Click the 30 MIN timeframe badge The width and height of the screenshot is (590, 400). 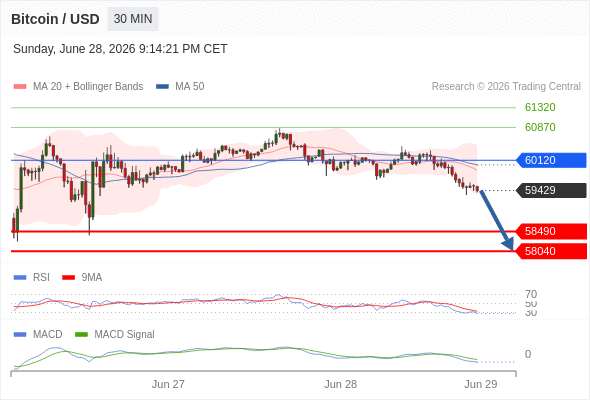point(133,19)
